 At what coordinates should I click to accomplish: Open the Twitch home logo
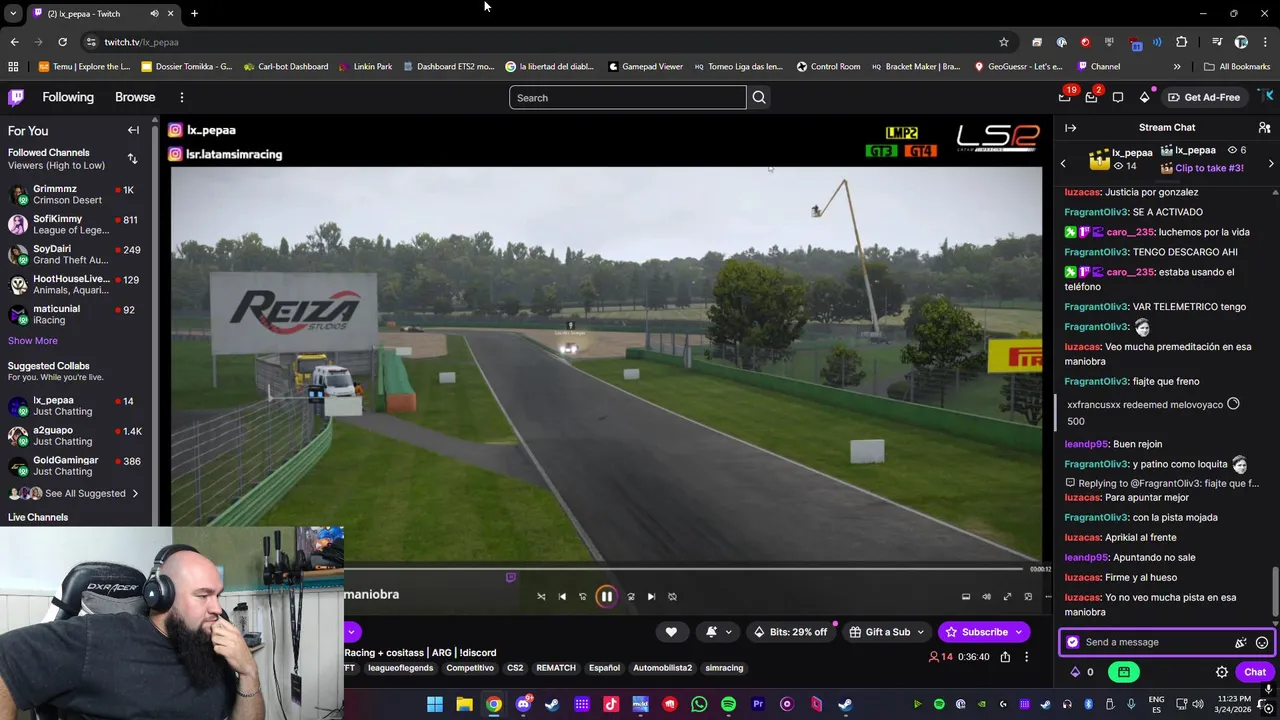16,97
